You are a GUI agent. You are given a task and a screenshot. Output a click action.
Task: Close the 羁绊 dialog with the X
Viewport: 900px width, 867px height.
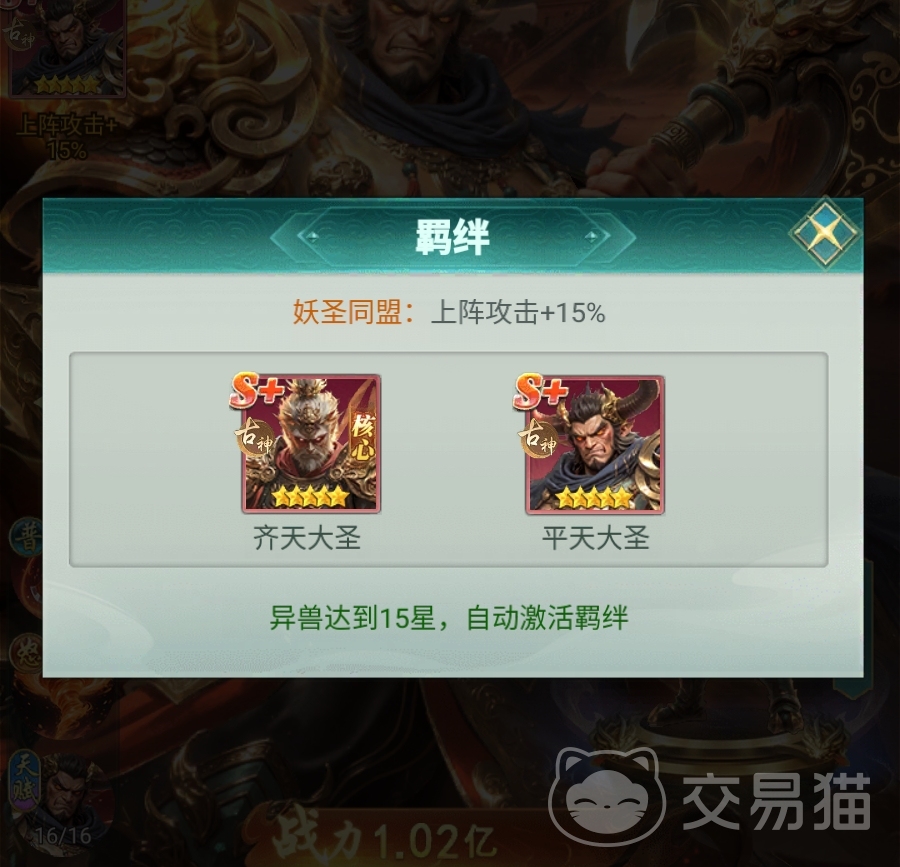825,232
